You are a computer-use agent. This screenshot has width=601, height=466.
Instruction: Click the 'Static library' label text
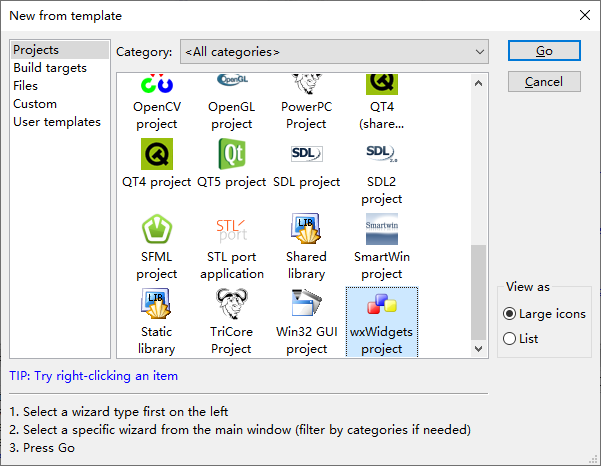(x=156, y=340)
